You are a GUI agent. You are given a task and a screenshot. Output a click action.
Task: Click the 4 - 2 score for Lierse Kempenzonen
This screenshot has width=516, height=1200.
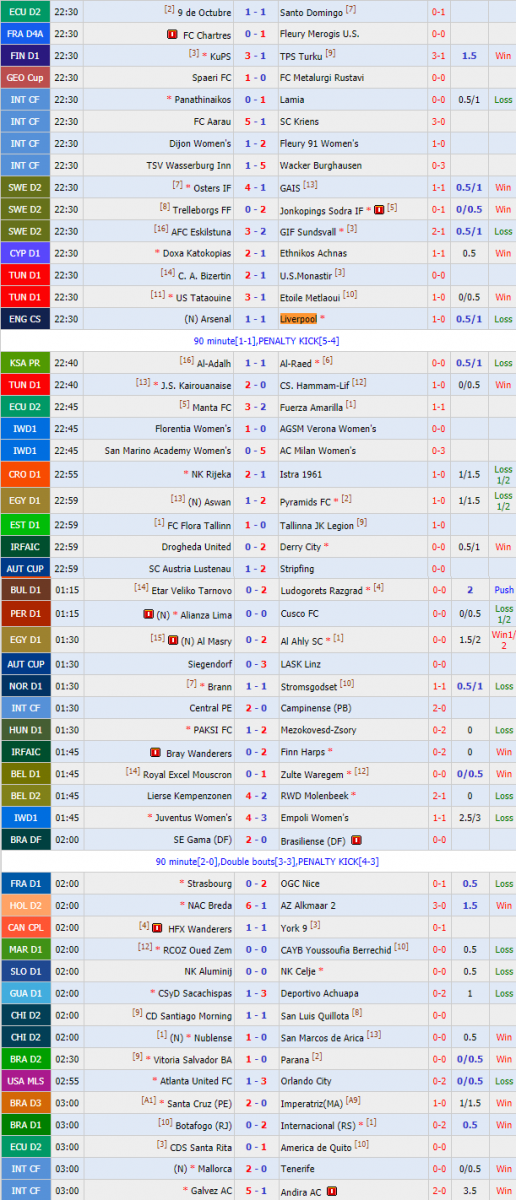(255, 796)
